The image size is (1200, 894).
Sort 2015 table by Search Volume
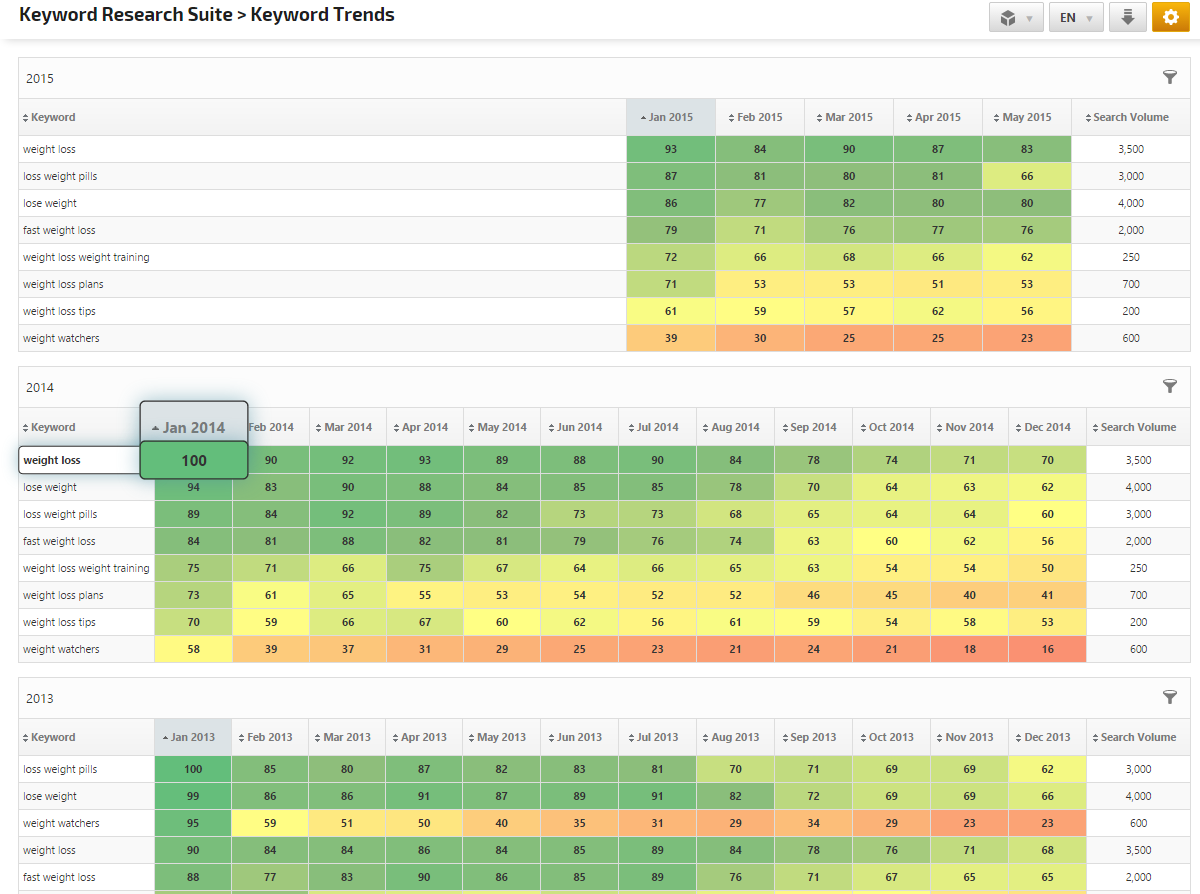(x=1130, y=117)
